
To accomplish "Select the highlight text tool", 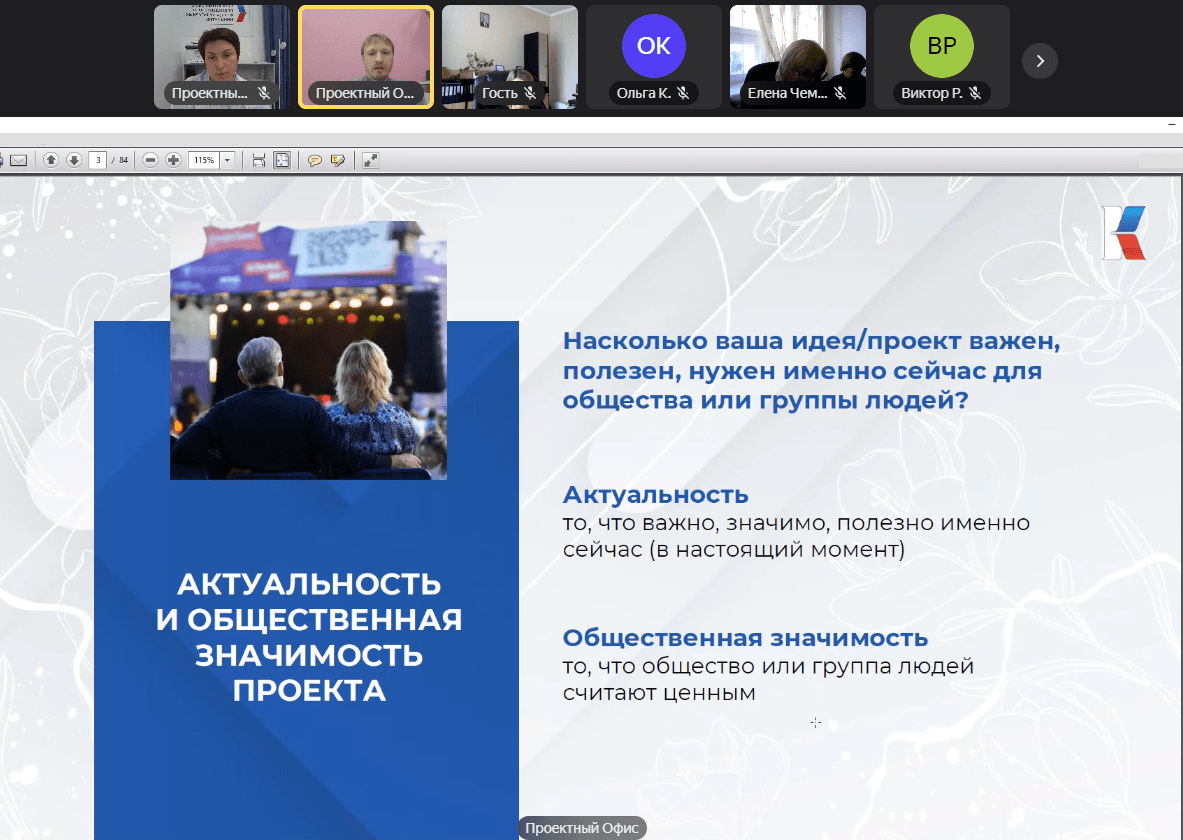I will 338,160.
